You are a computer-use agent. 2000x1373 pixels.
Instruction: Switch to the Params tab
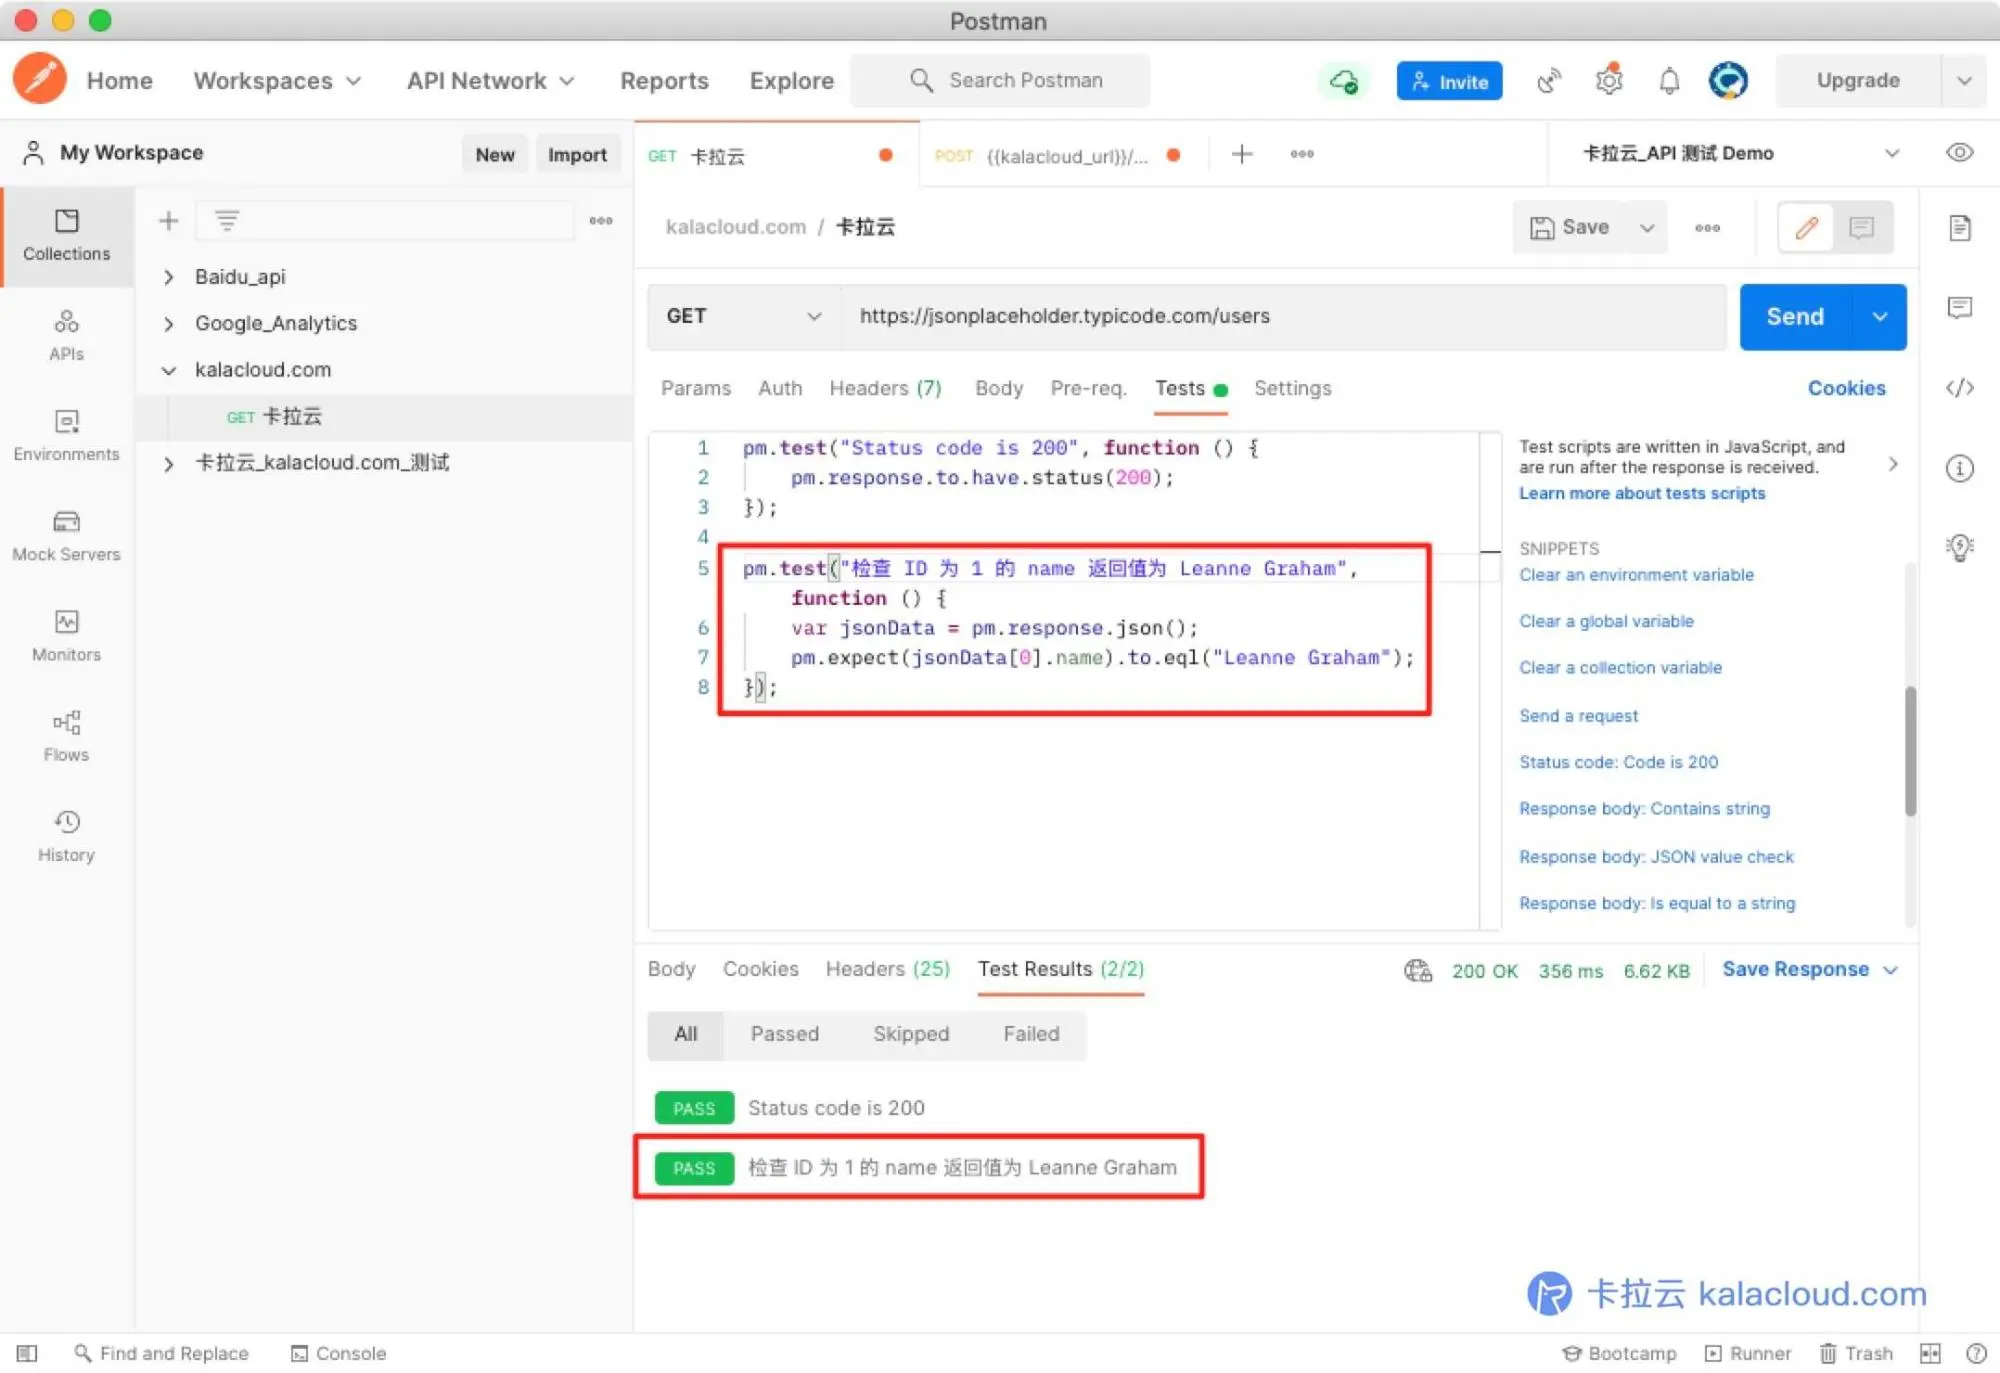point(696,388)
